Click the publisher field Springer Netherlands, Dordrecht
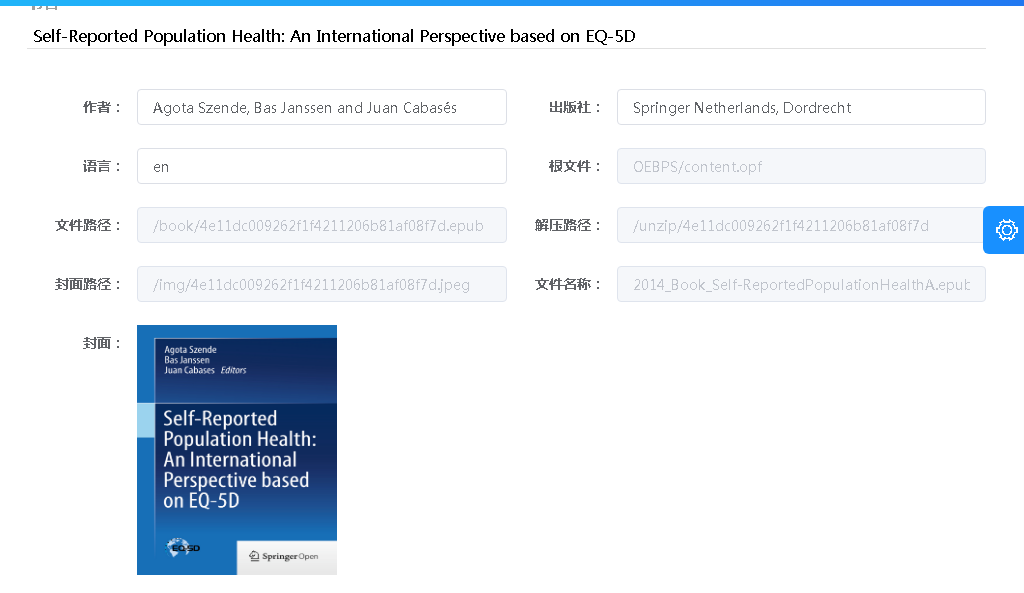Viewport: 1024px width, 593px height. click(x=801, y=107)
